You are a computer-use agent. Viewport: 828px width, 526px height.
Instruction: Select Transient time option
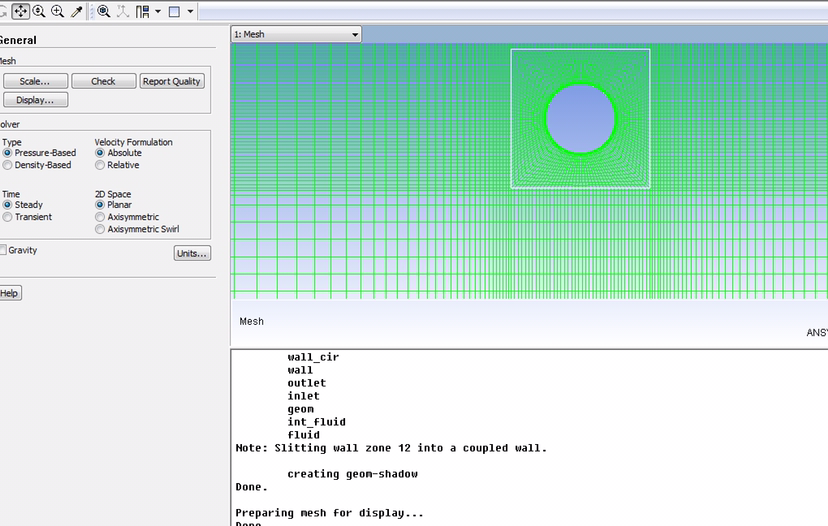(x=8, y=217)
